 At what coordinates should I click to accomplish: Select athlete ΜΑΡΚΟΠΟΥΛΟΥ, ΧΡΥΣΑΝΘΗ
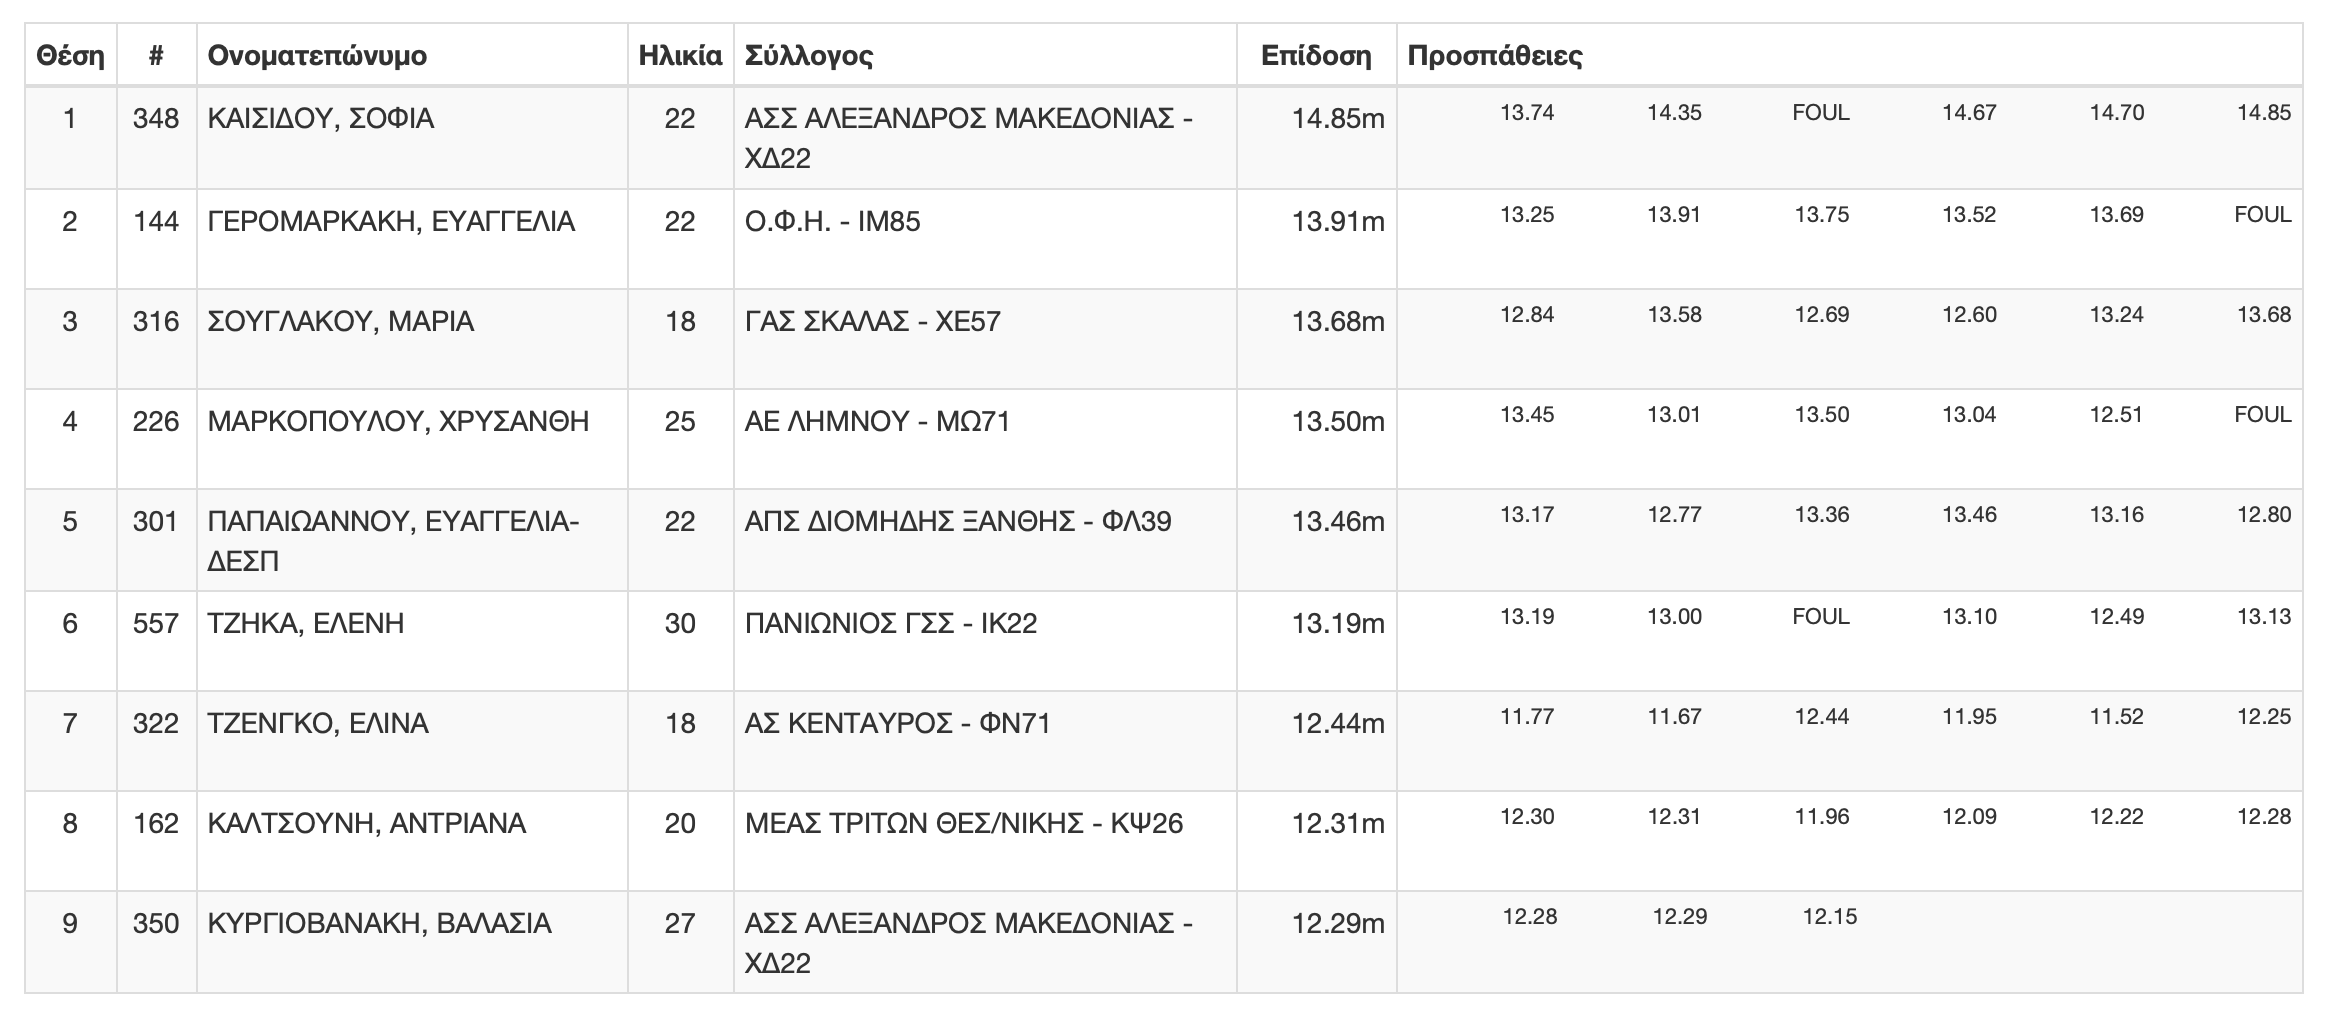pos(398,421)
